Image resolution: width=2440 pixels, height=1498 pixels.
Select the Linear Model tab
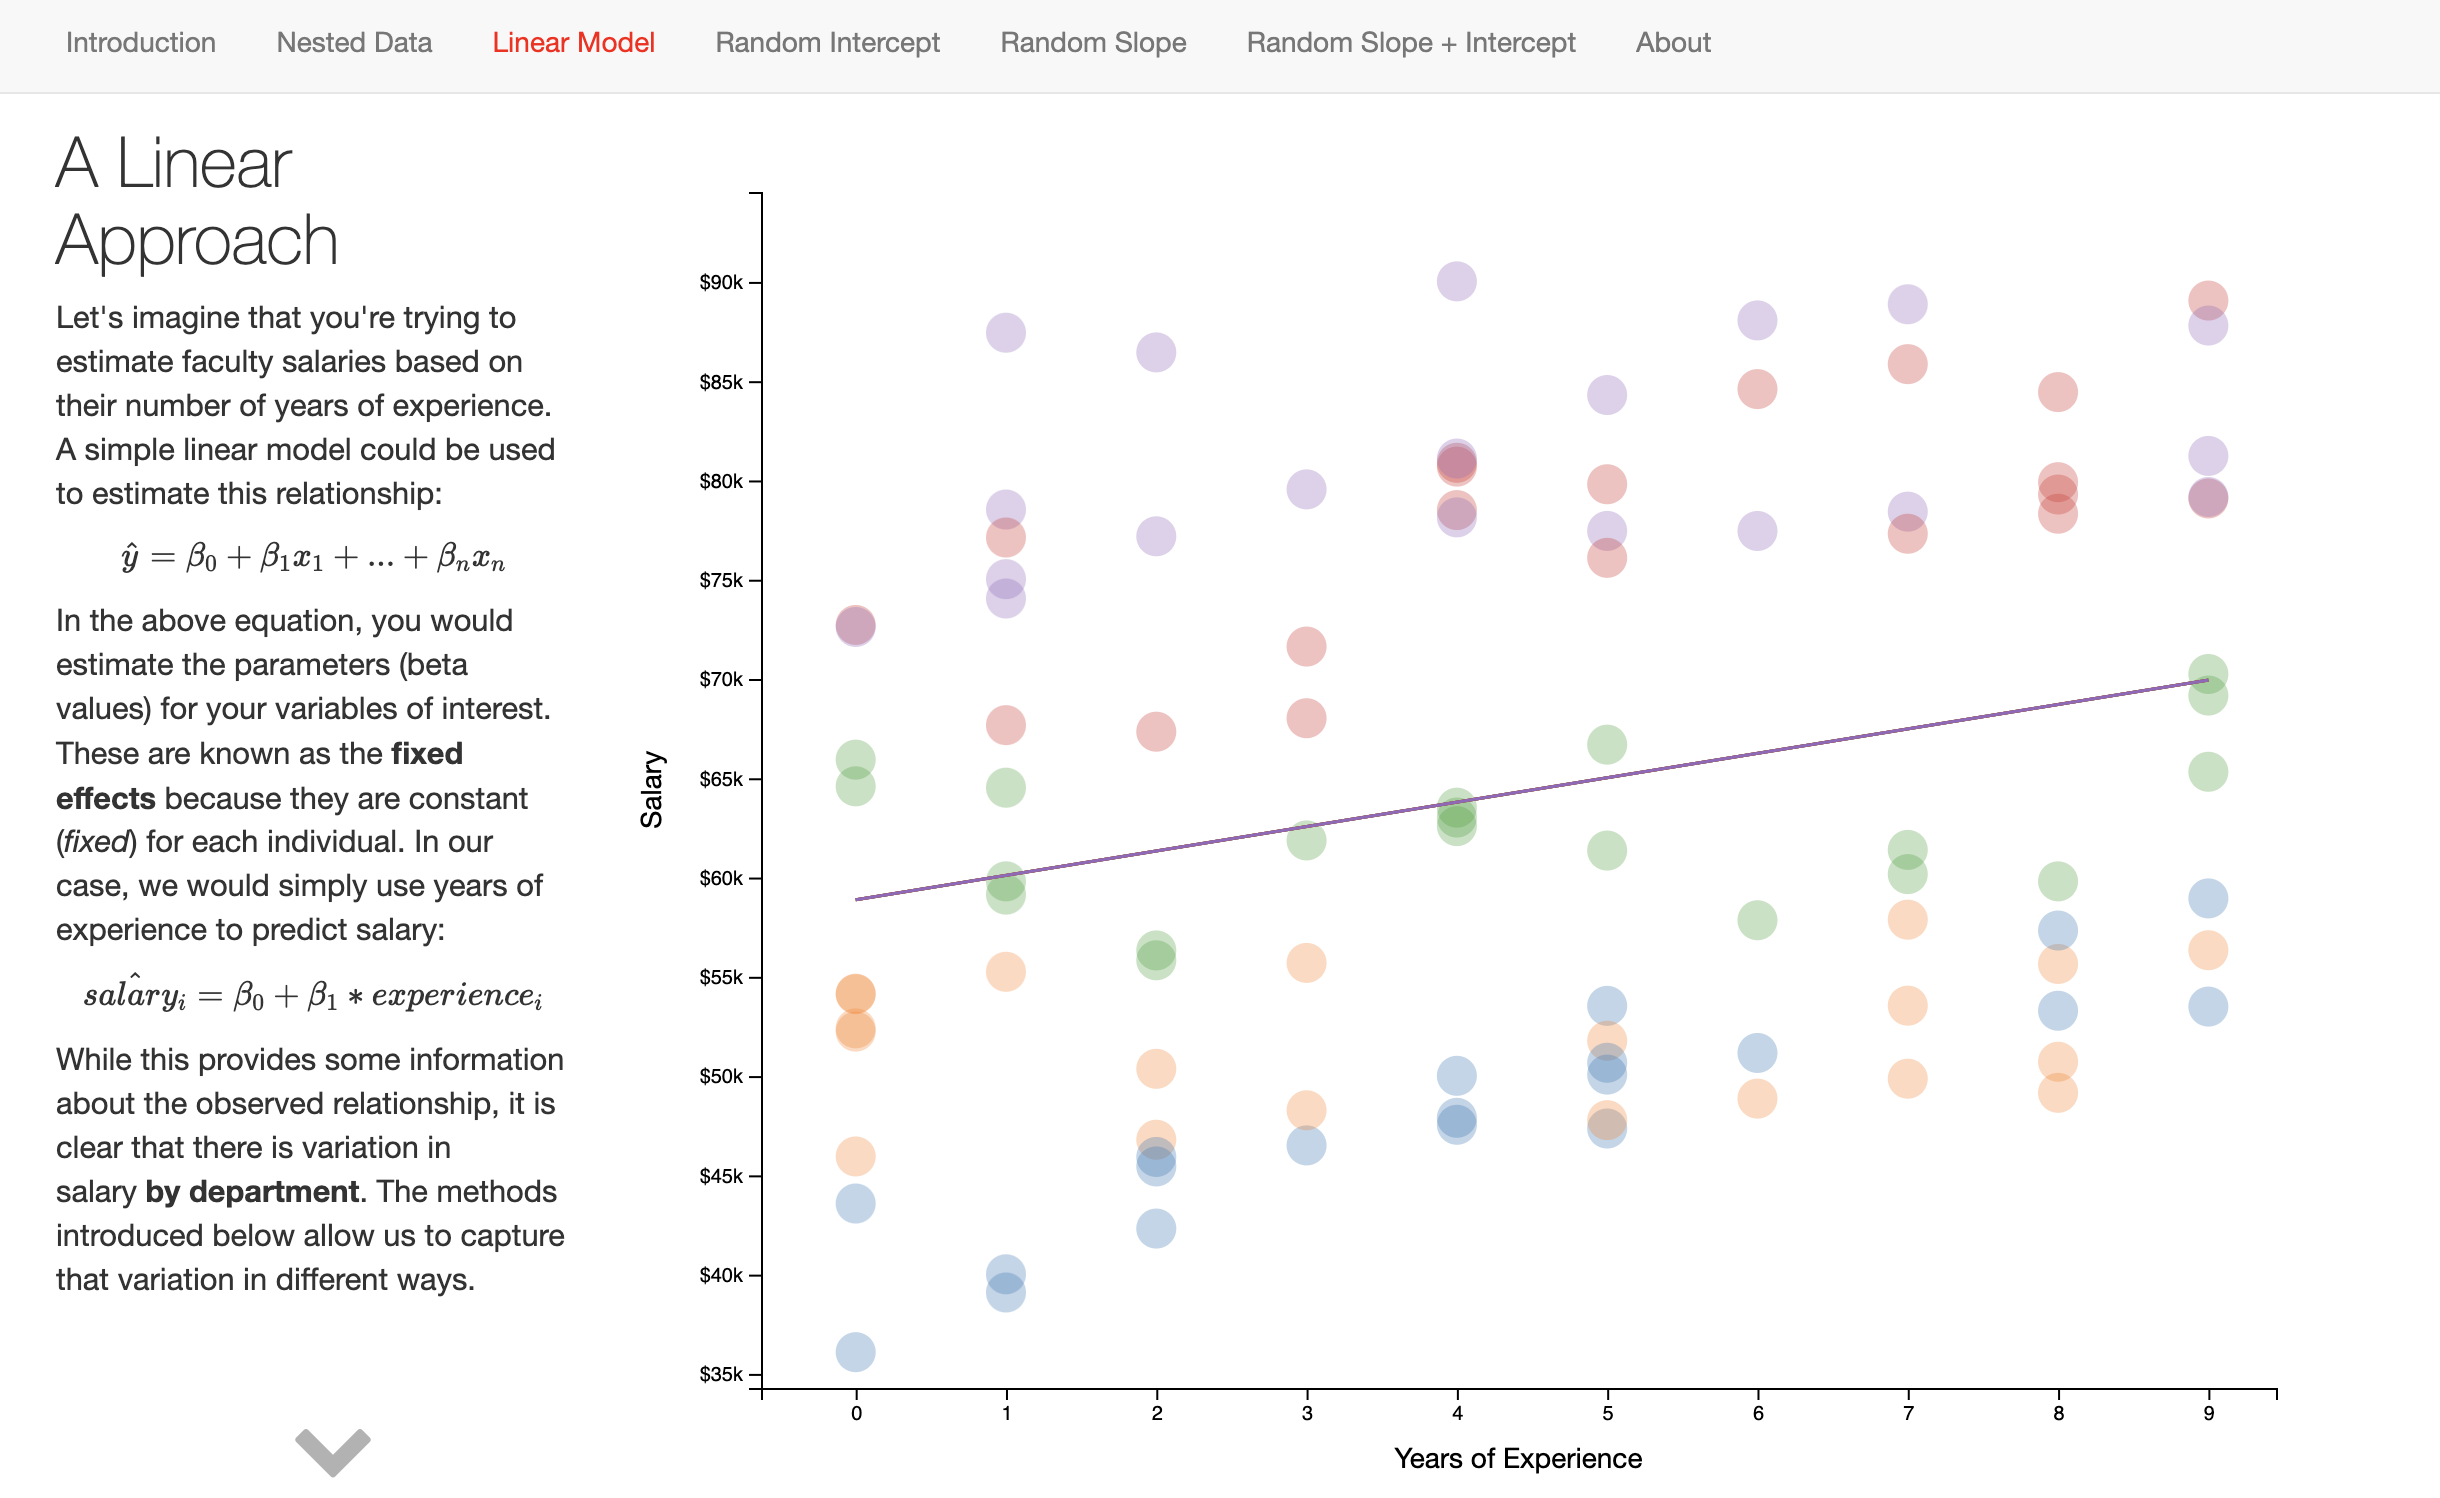[x=573, y=43]
